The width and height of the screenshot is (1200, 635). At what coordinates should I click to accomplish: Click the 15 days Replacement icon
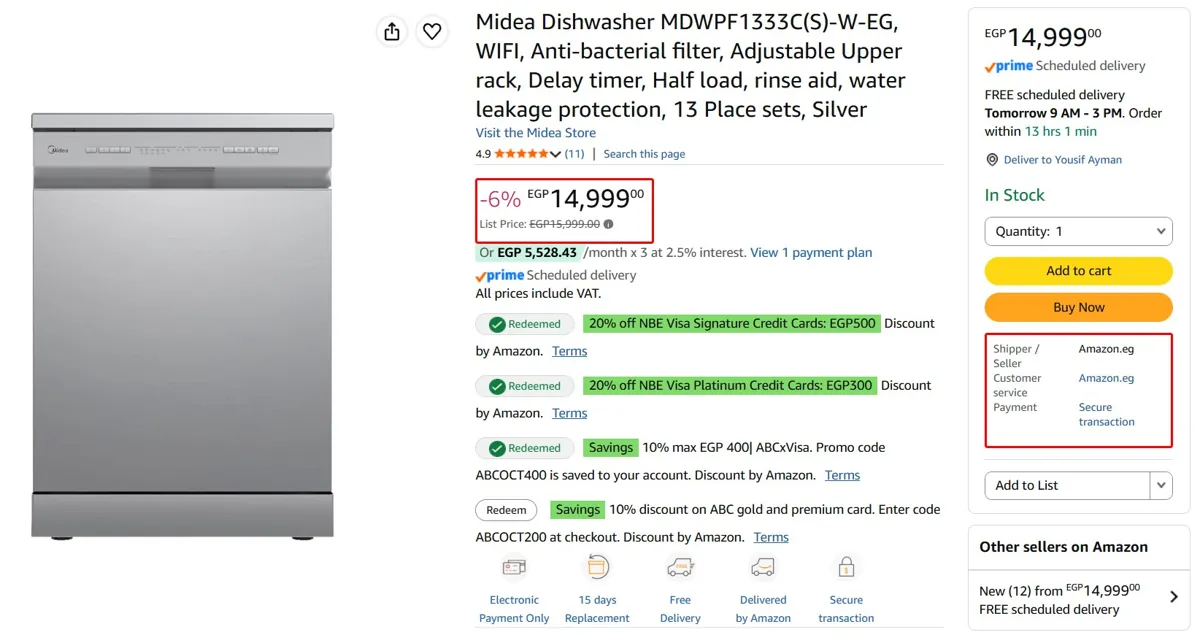[x=597, y=567]
